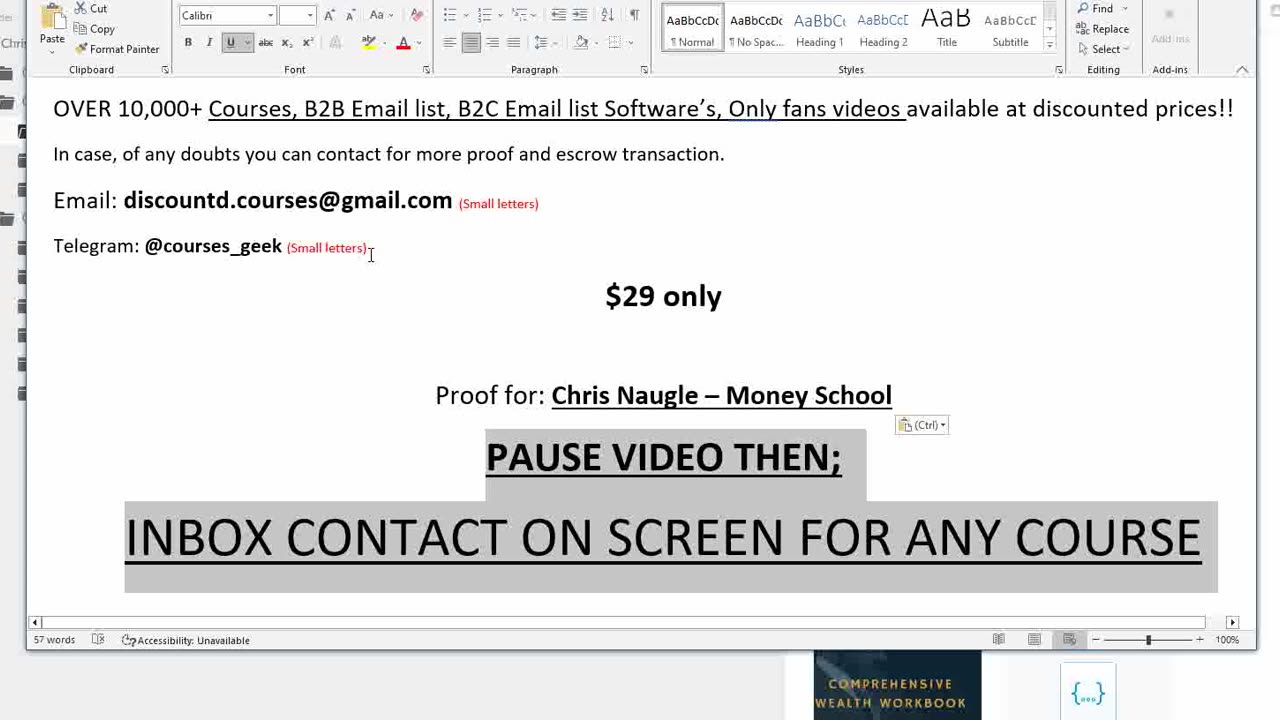Image resolution: width=1280 pixels, height=720 pixels.
Task: Toggle italic formatting
Action: point(209,43)
